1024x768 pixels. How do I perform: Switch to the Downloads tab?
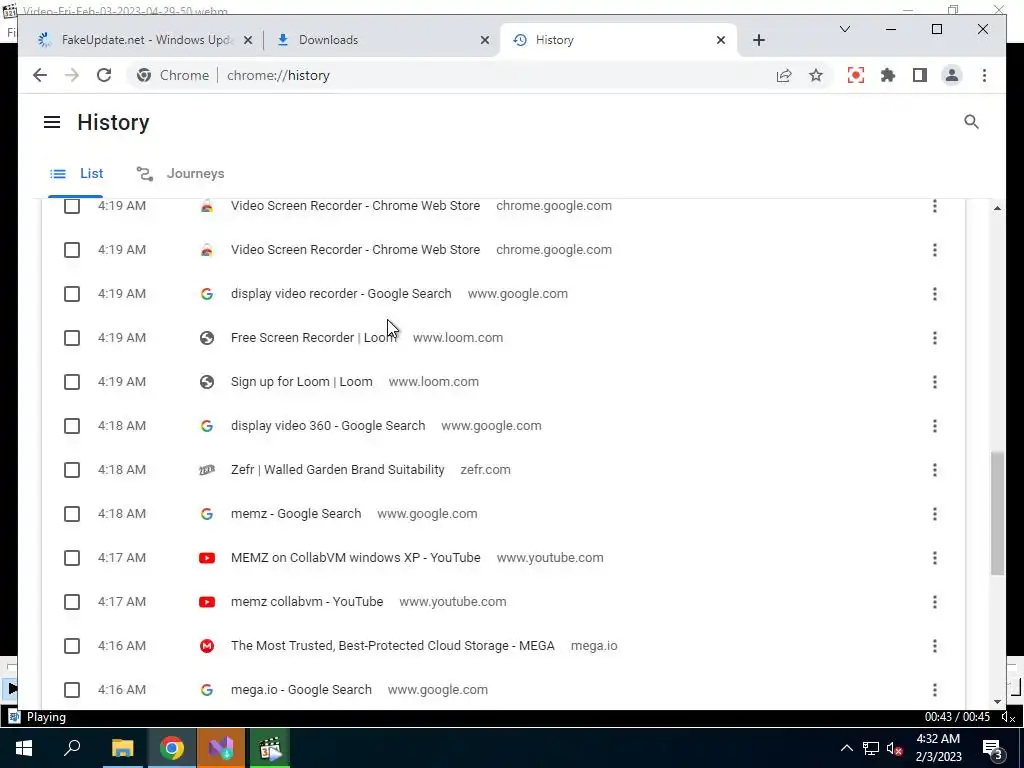pyautogui.click(x=382, y=40)
